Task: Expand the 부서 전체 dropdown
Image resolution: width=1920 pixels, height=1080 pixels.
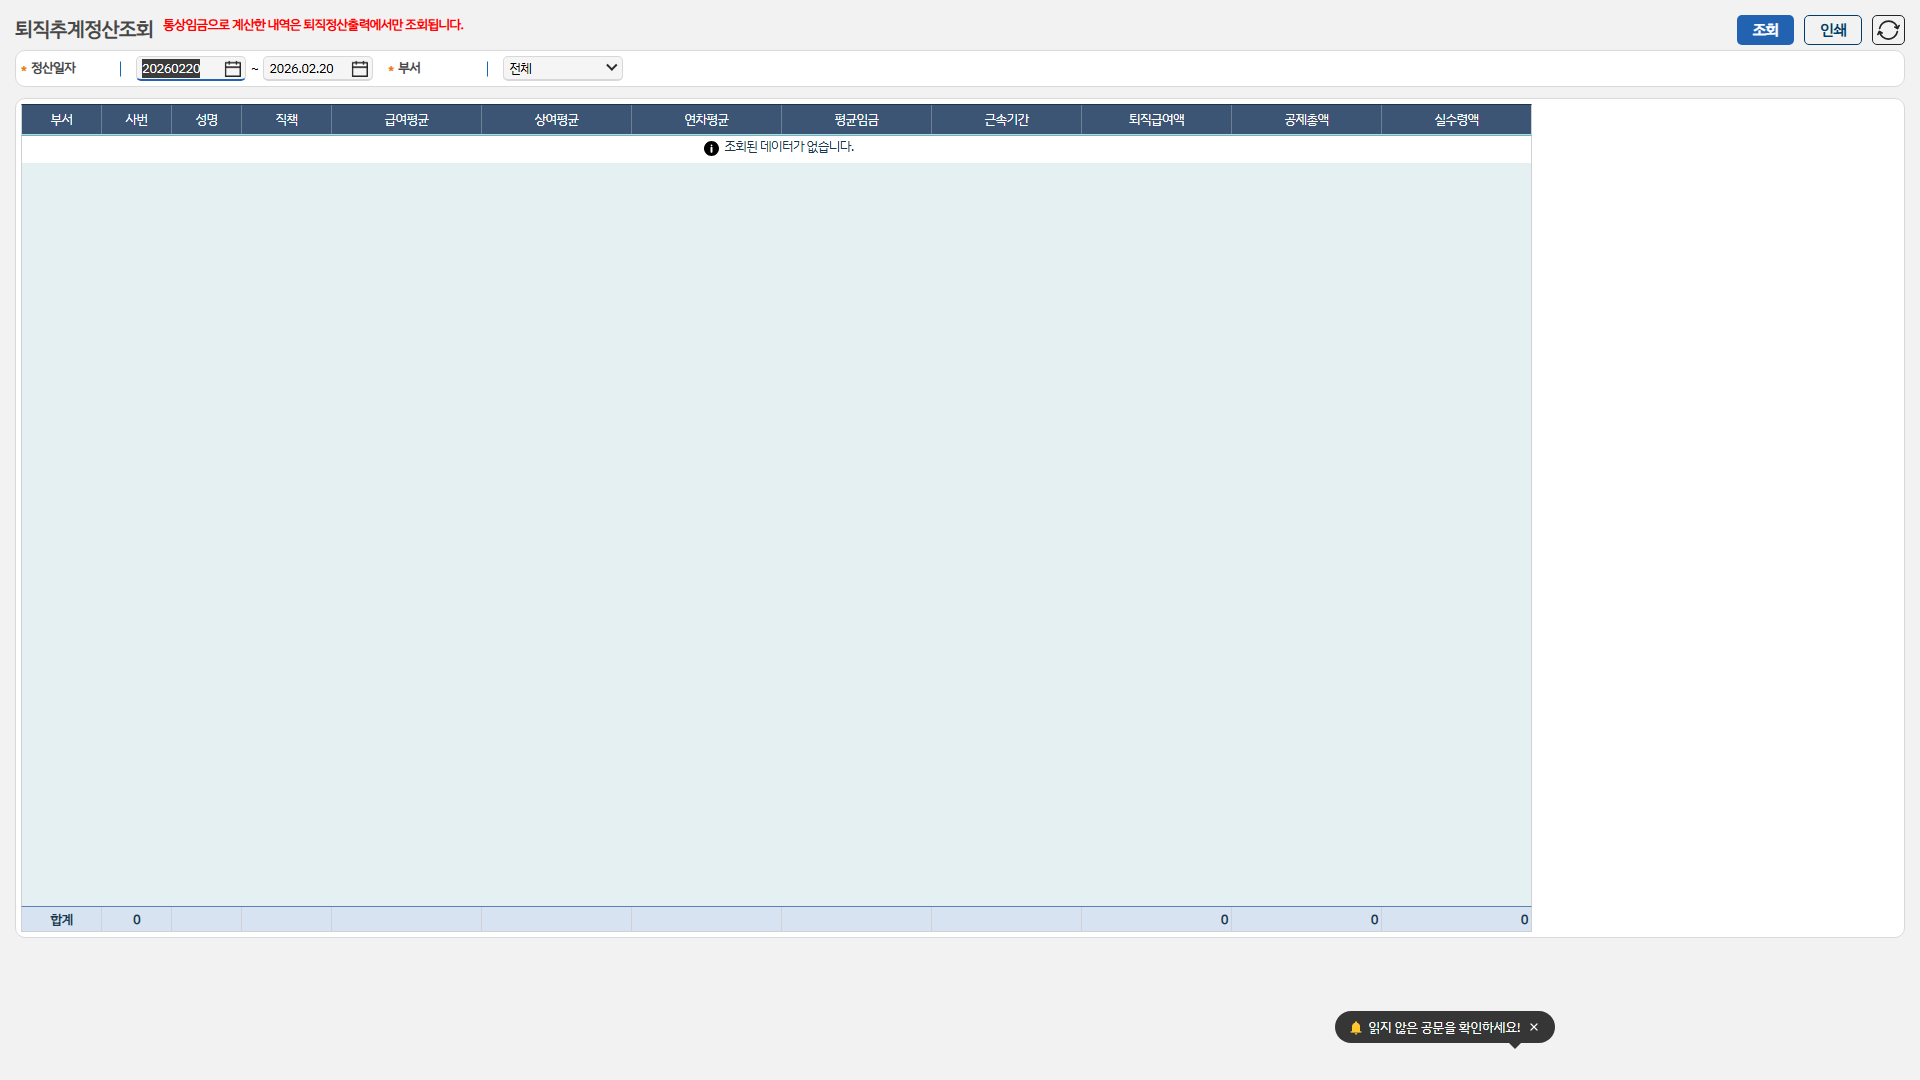Action: [x=562, y=68]
